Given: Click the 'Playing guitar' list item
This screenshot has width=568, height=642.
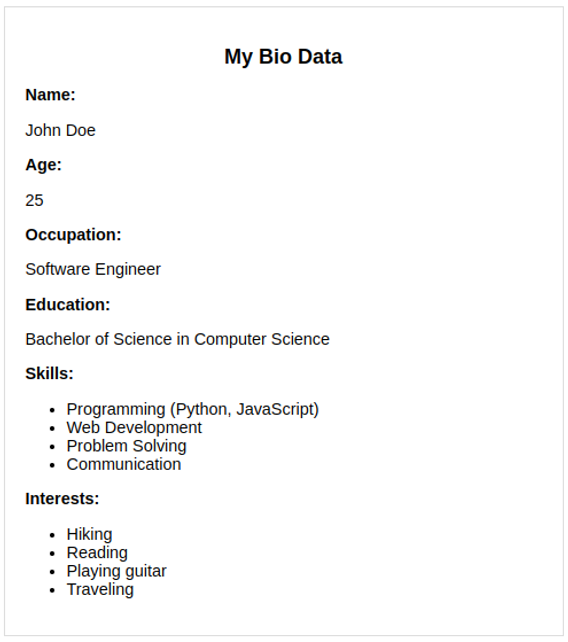Looking at the screenshot, I should pos(116,571).
